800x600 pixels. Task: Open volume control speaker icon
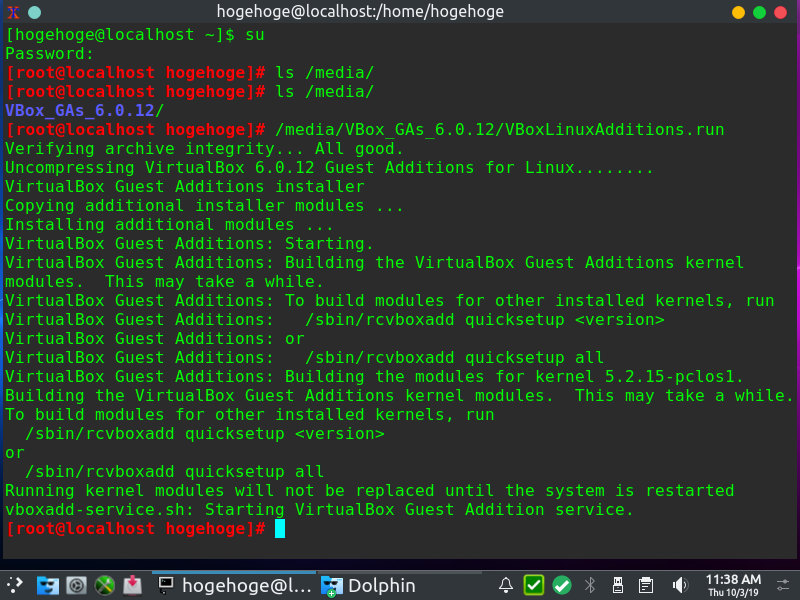point(680,585)
